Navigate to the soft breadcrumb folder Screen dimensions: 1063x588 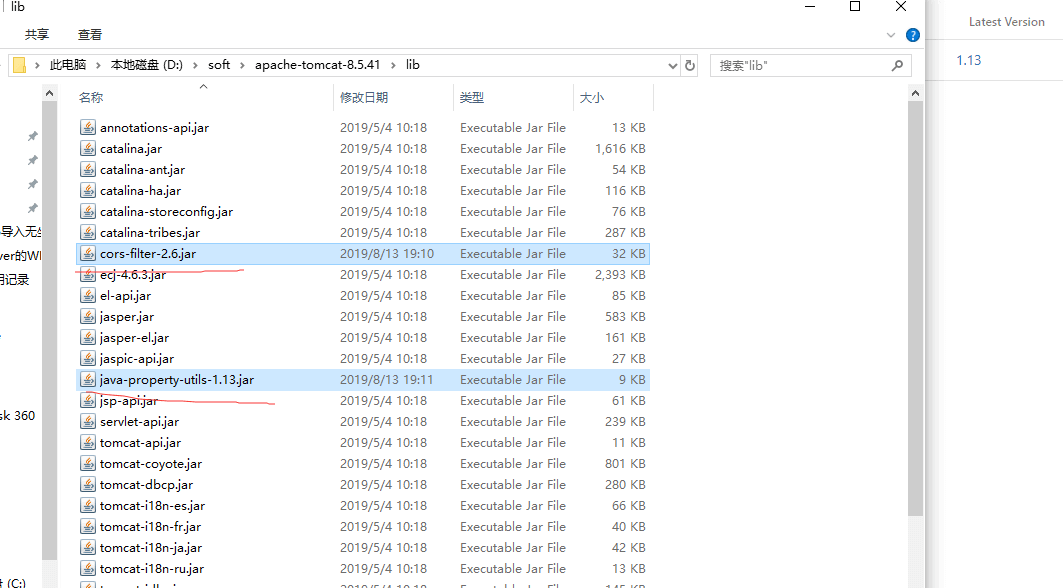pyautogui.click(x=219, y=65)
